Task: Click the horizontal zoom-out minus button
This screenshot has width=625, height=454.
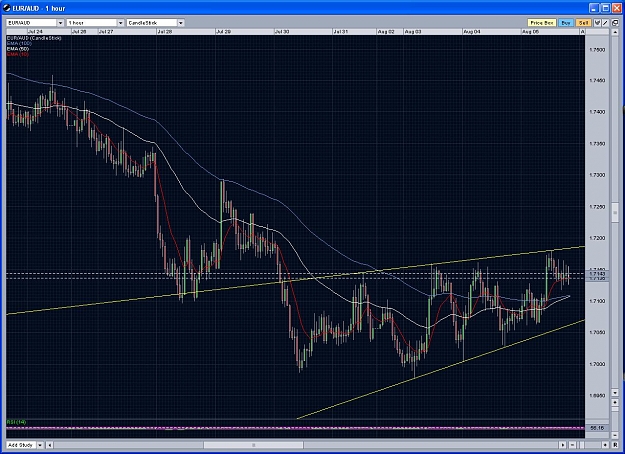Action: pyautogui.click(x=572, y=445)
